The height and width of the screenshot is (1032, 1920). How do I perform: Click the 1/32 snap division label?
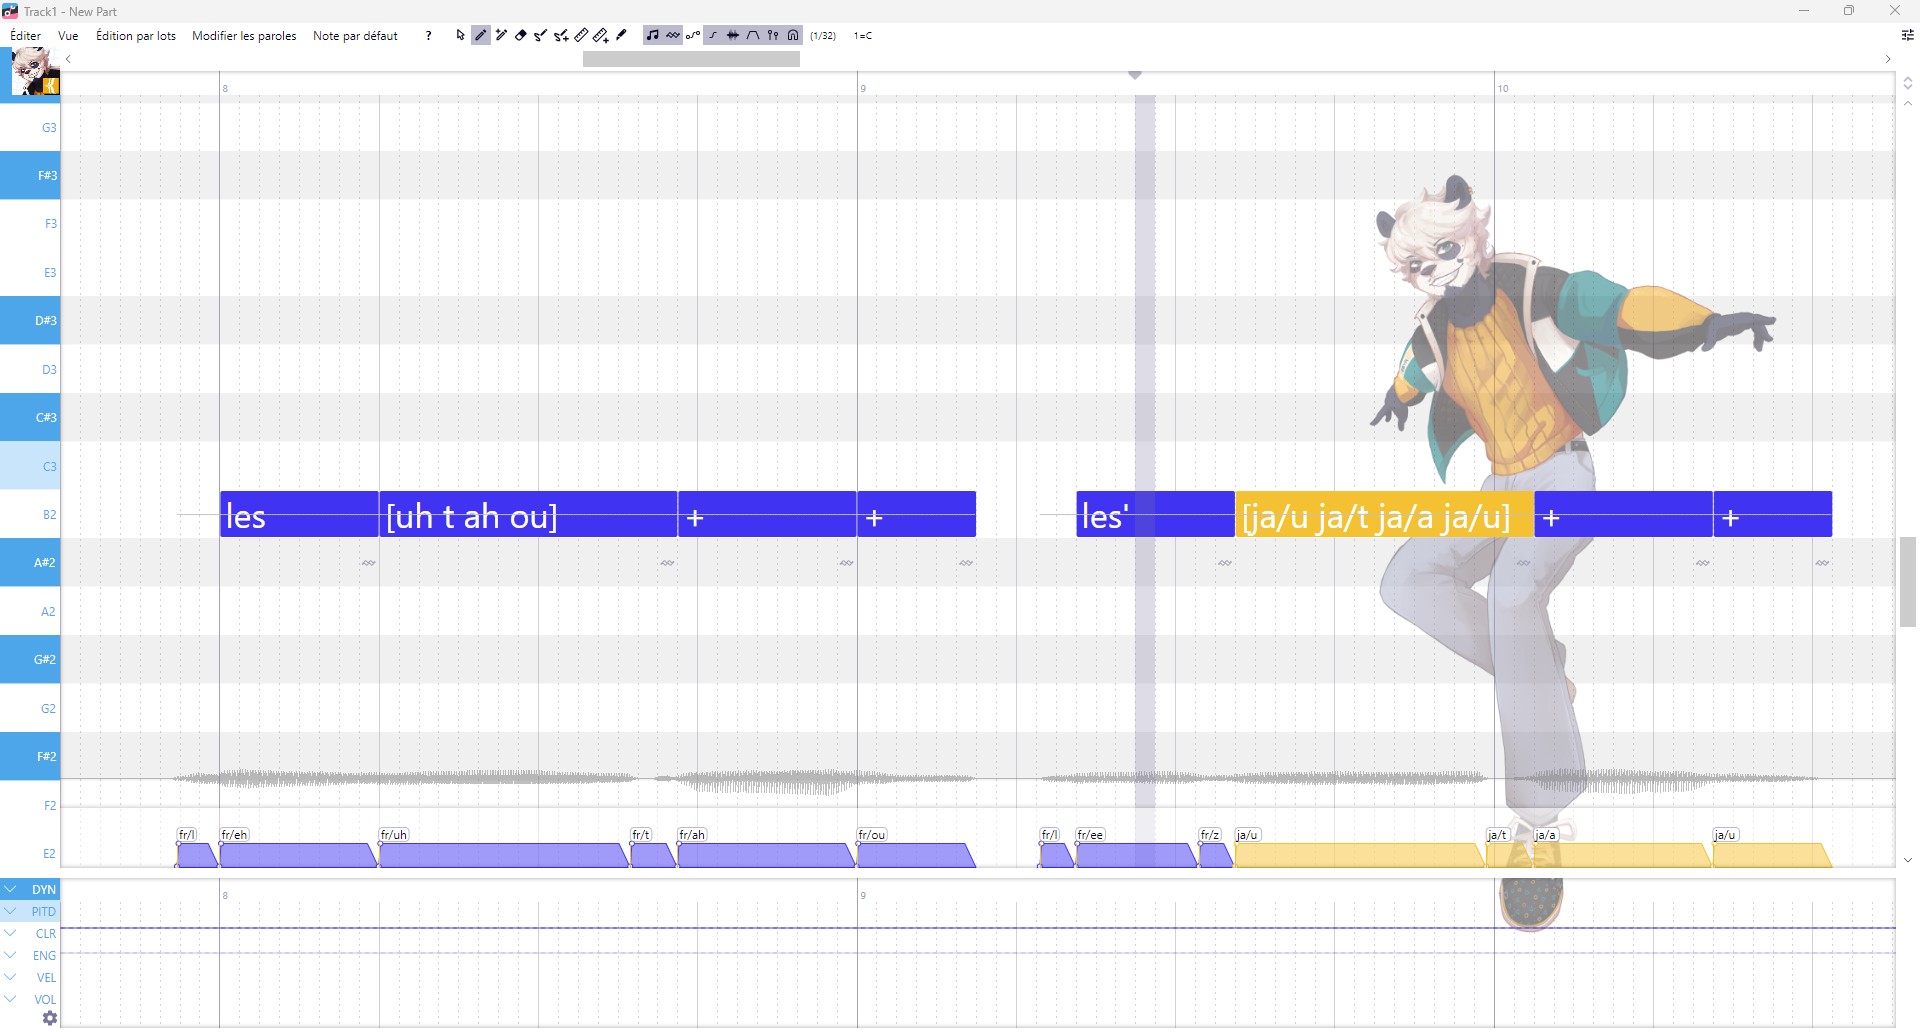pyautogui.click(x=823, y=36)
